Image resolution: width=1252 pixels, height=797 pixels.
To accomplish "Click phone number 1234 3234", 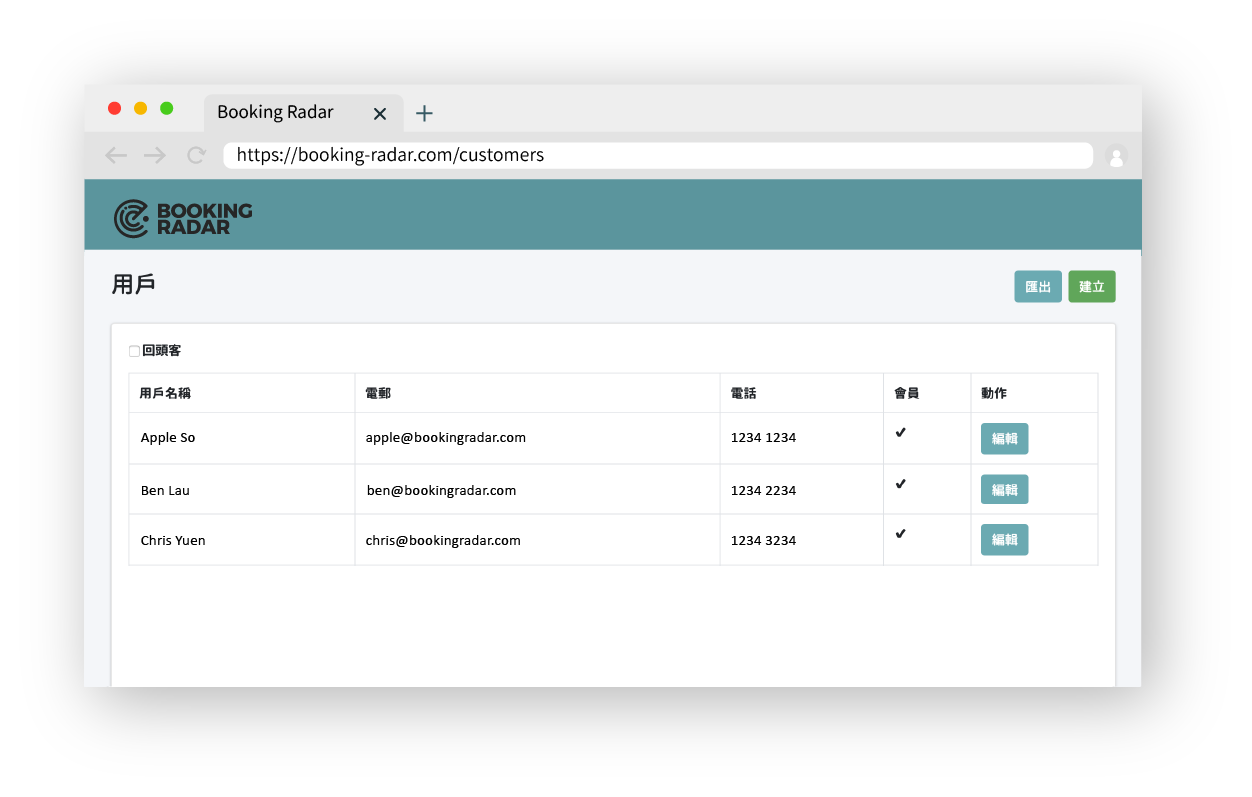I will coord(764,541).
